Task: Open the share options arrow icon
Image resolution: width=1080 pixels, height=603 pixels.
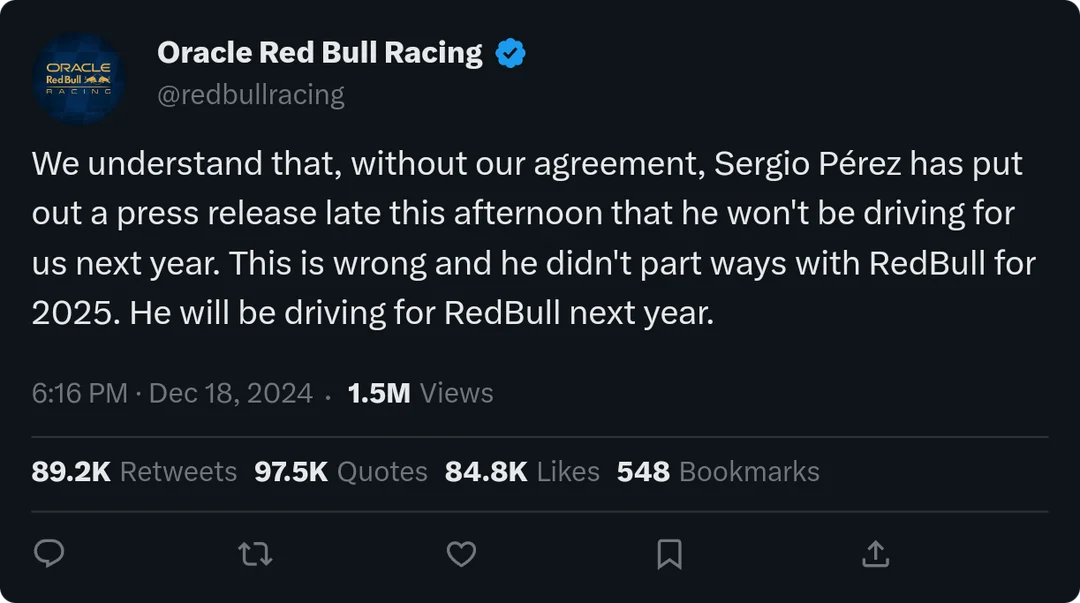Action: pos(875,553)
